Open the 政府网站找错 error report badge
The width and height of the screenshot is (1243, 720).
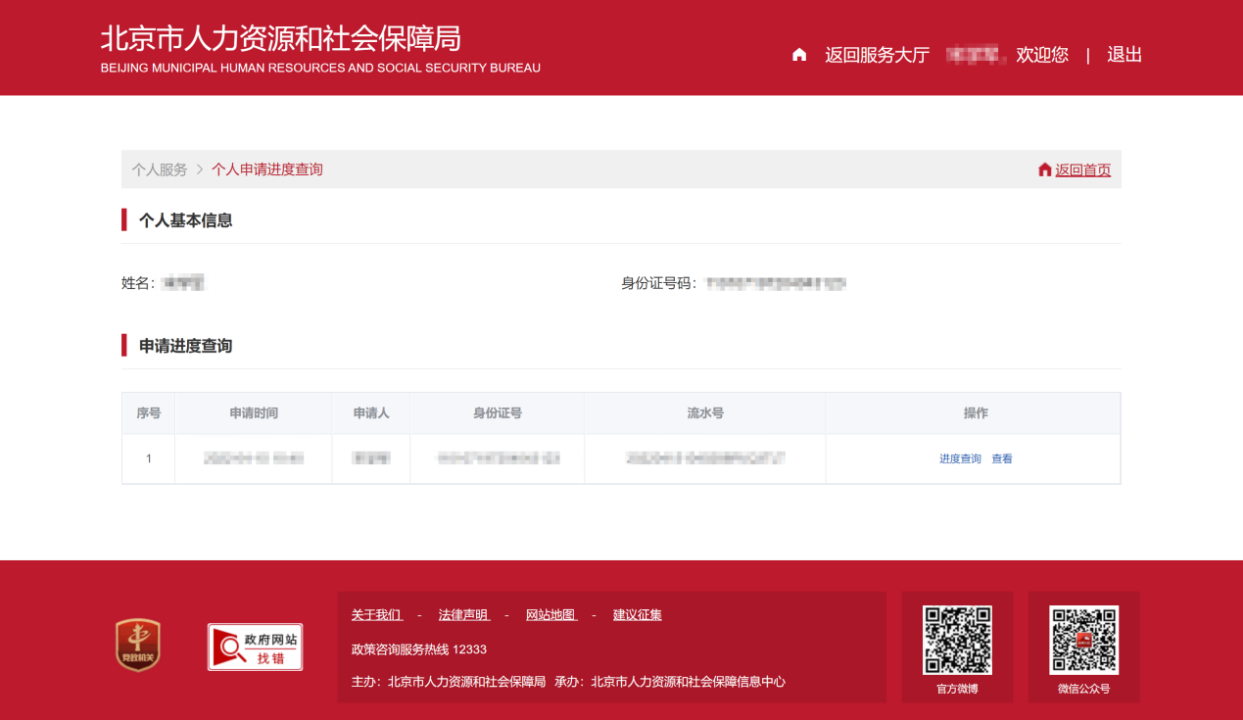point(255,647)
